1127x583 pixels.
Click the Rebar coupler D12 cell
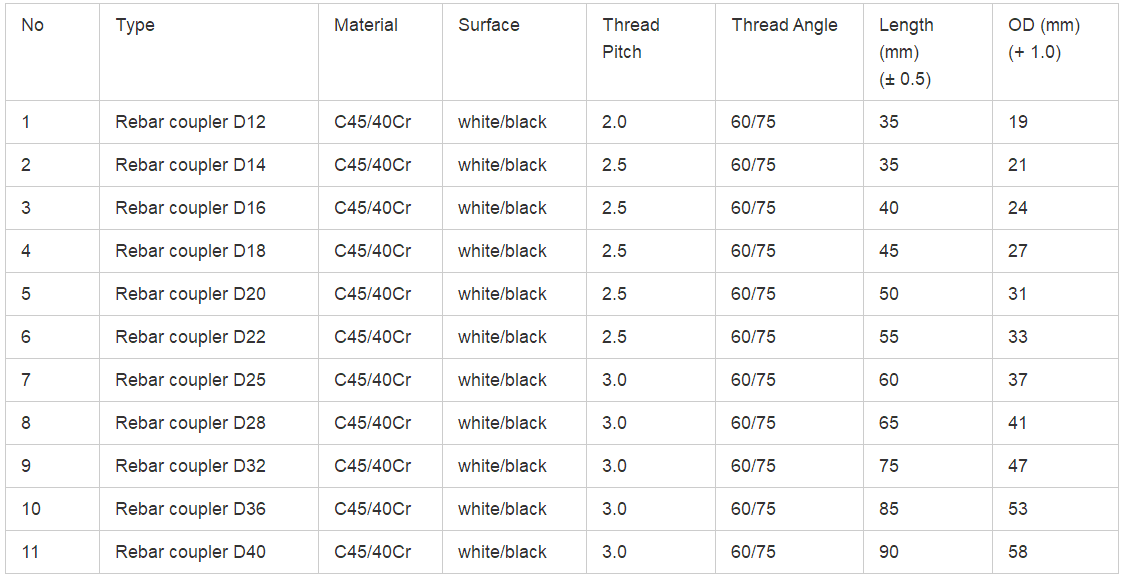coord(208,122)
